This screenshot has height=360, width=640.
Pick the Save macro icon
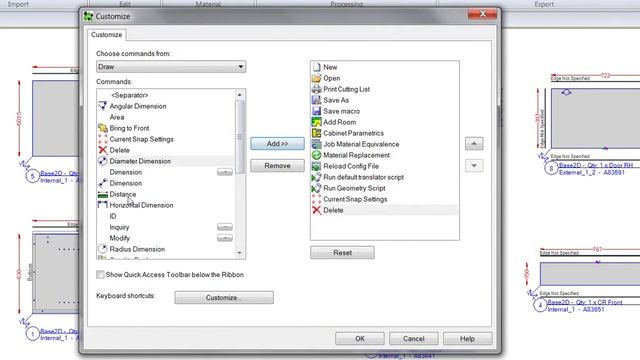[x=316, y=111]
